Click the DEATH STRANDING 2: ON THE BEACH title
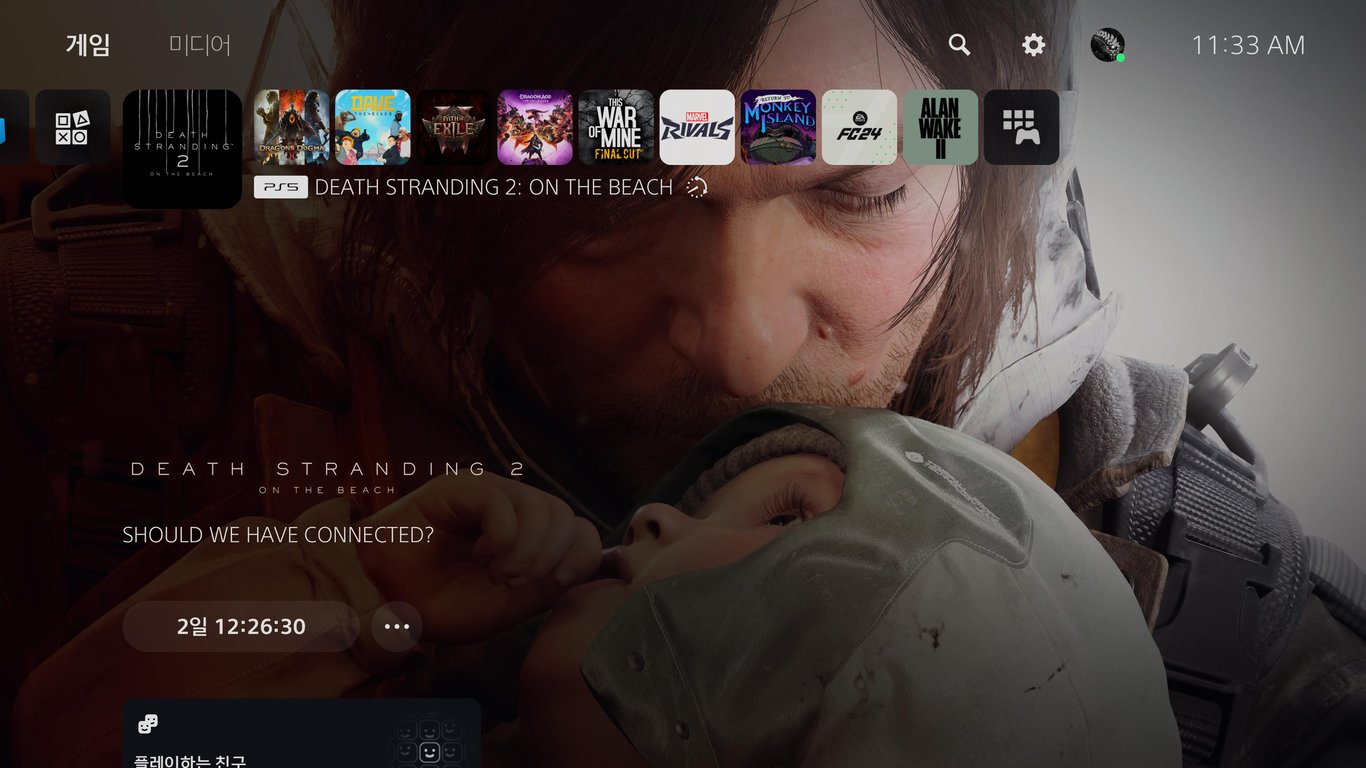This screenshot has width=1366, height=768. (x=494, y=187)
